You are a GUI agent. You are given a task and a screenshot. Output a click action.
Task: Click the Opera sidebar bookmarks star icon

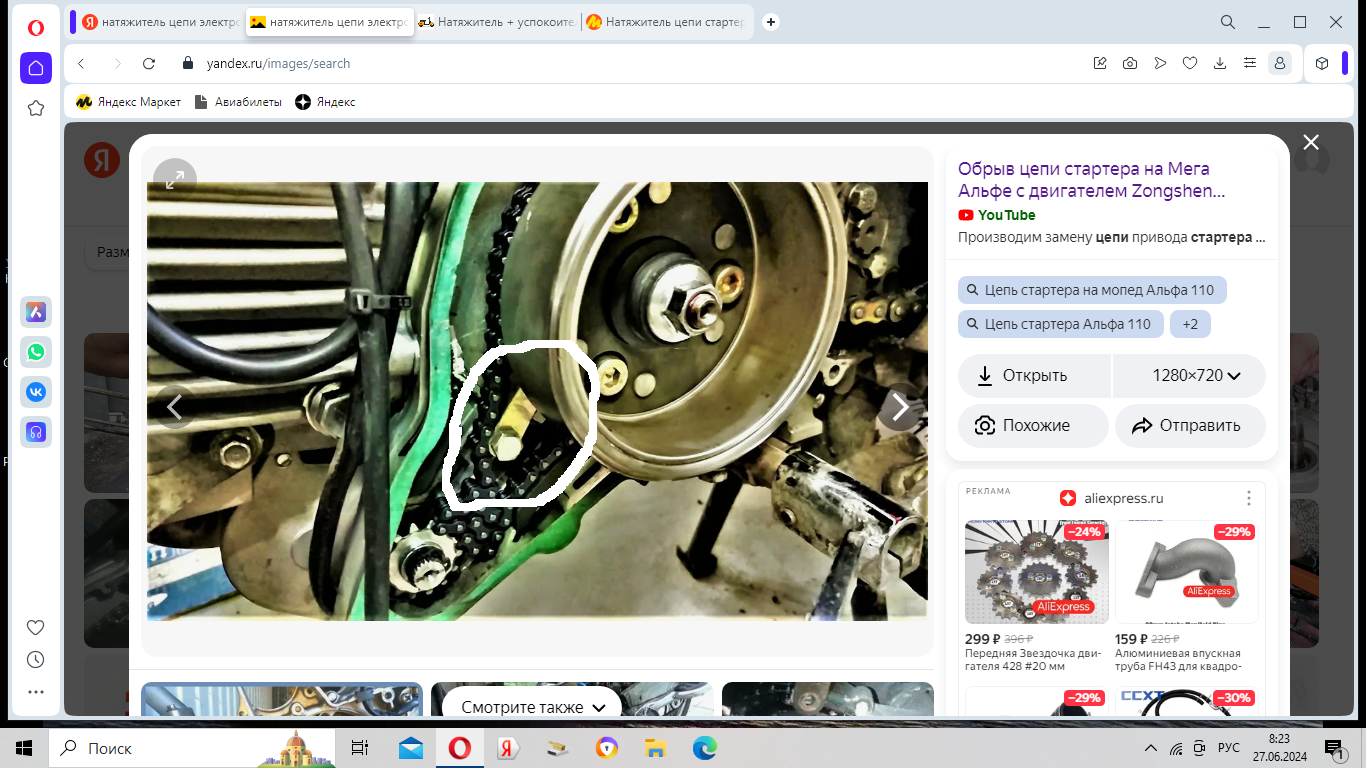click(x=36, y=108)
